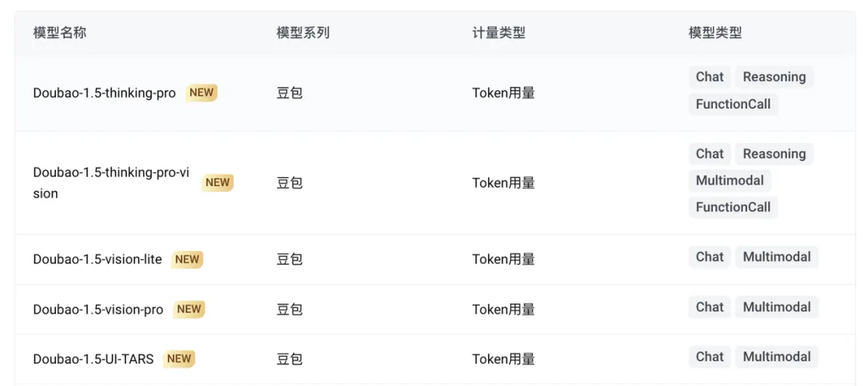Viewport: 864px width, 386px height.
Task: Open the Doubao-1.5-thinking-pro-vision model
Action: [x=111, y=183]
